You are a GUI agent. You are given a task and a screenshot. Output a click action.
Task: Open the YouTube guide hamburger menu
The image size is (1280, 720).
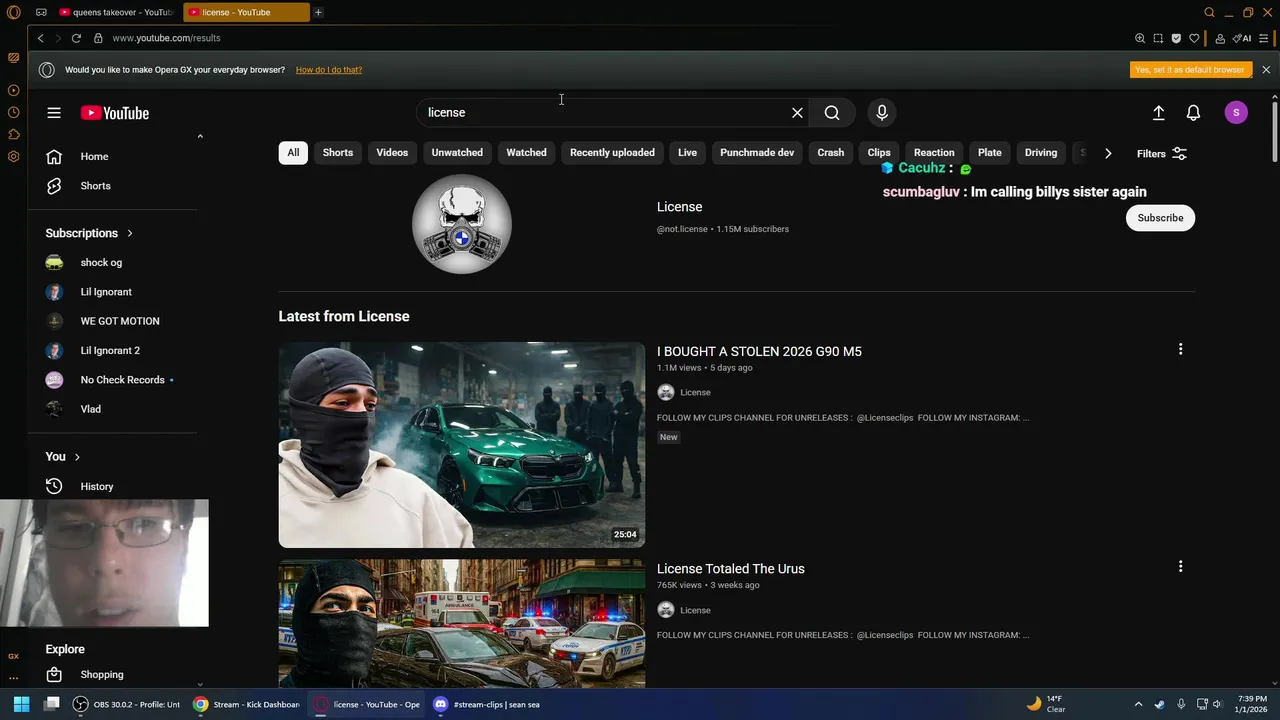(54, 113)
